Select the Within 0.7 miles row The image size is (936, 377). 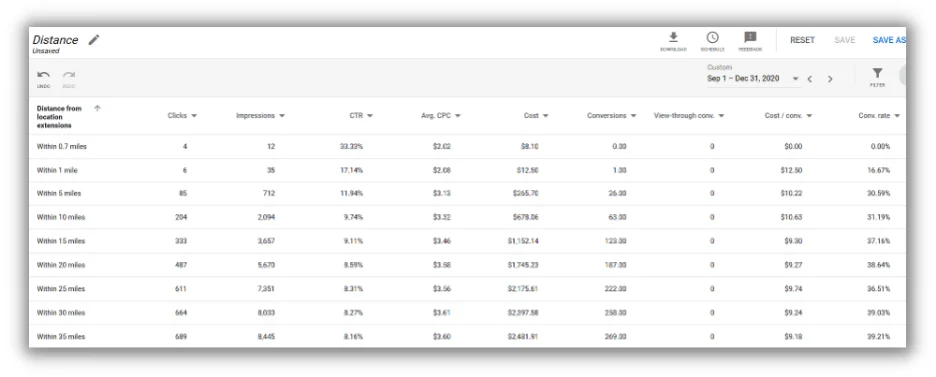point(467,146)
